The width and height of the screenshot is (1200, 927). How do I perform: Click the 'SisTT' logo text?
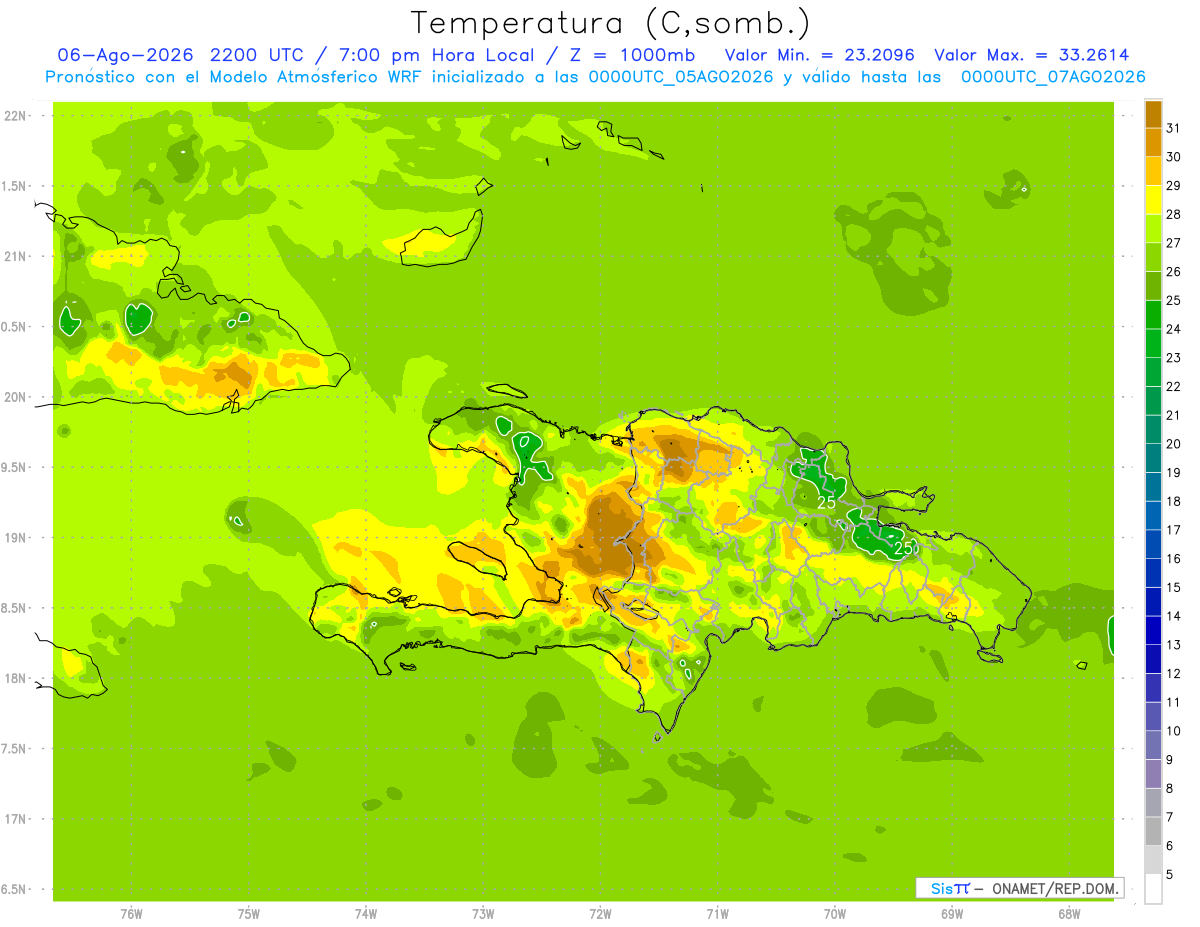pyautogui.click(x=950, y=888)
